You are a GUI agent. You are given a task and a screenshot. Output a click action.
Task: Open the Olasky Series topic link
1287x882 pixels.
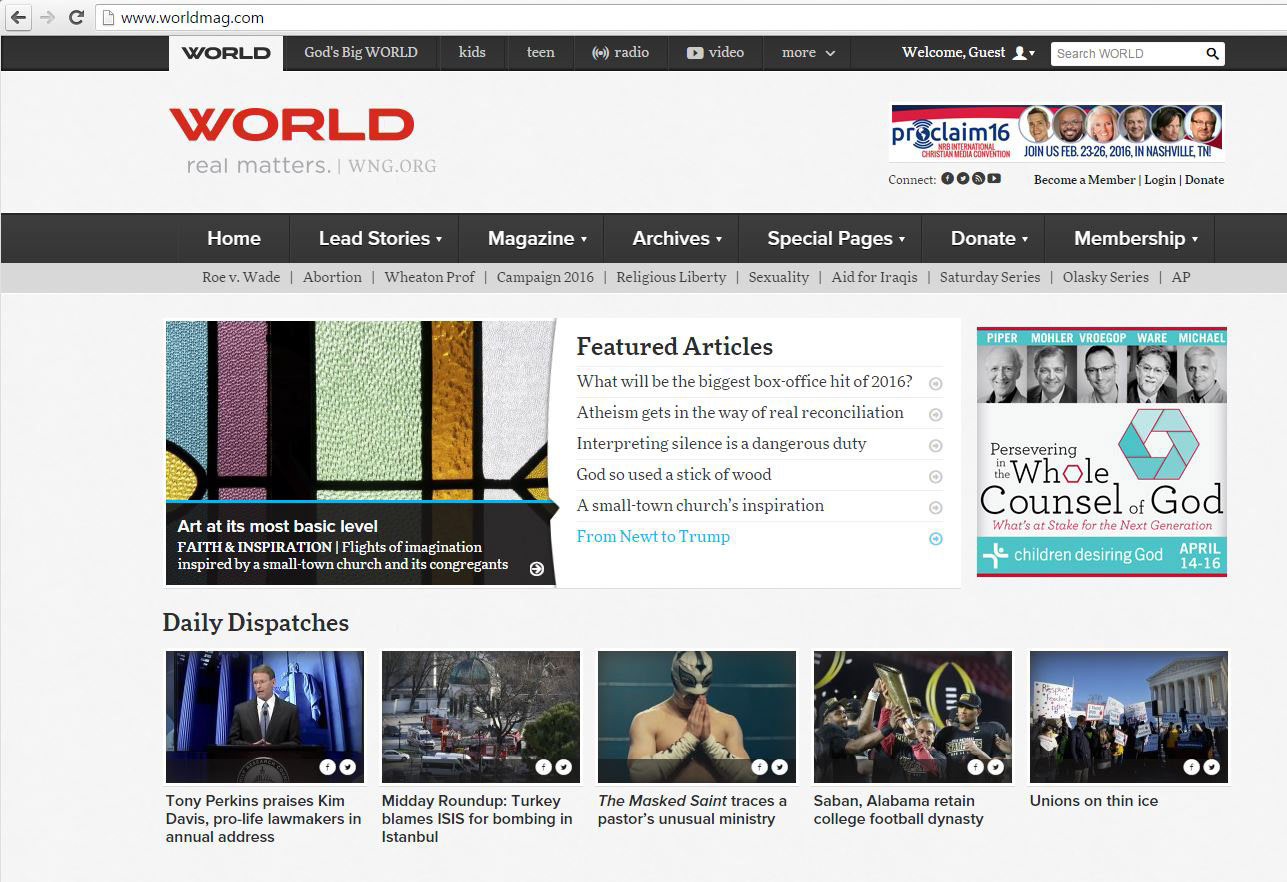[1105, 277]
